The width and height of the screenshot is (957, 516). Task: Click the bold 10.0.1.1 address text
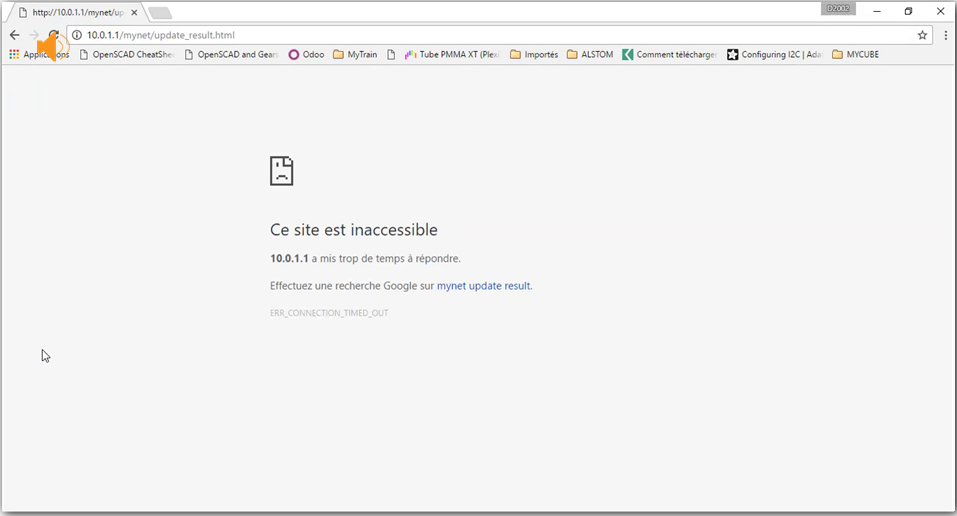coord(289,258)
